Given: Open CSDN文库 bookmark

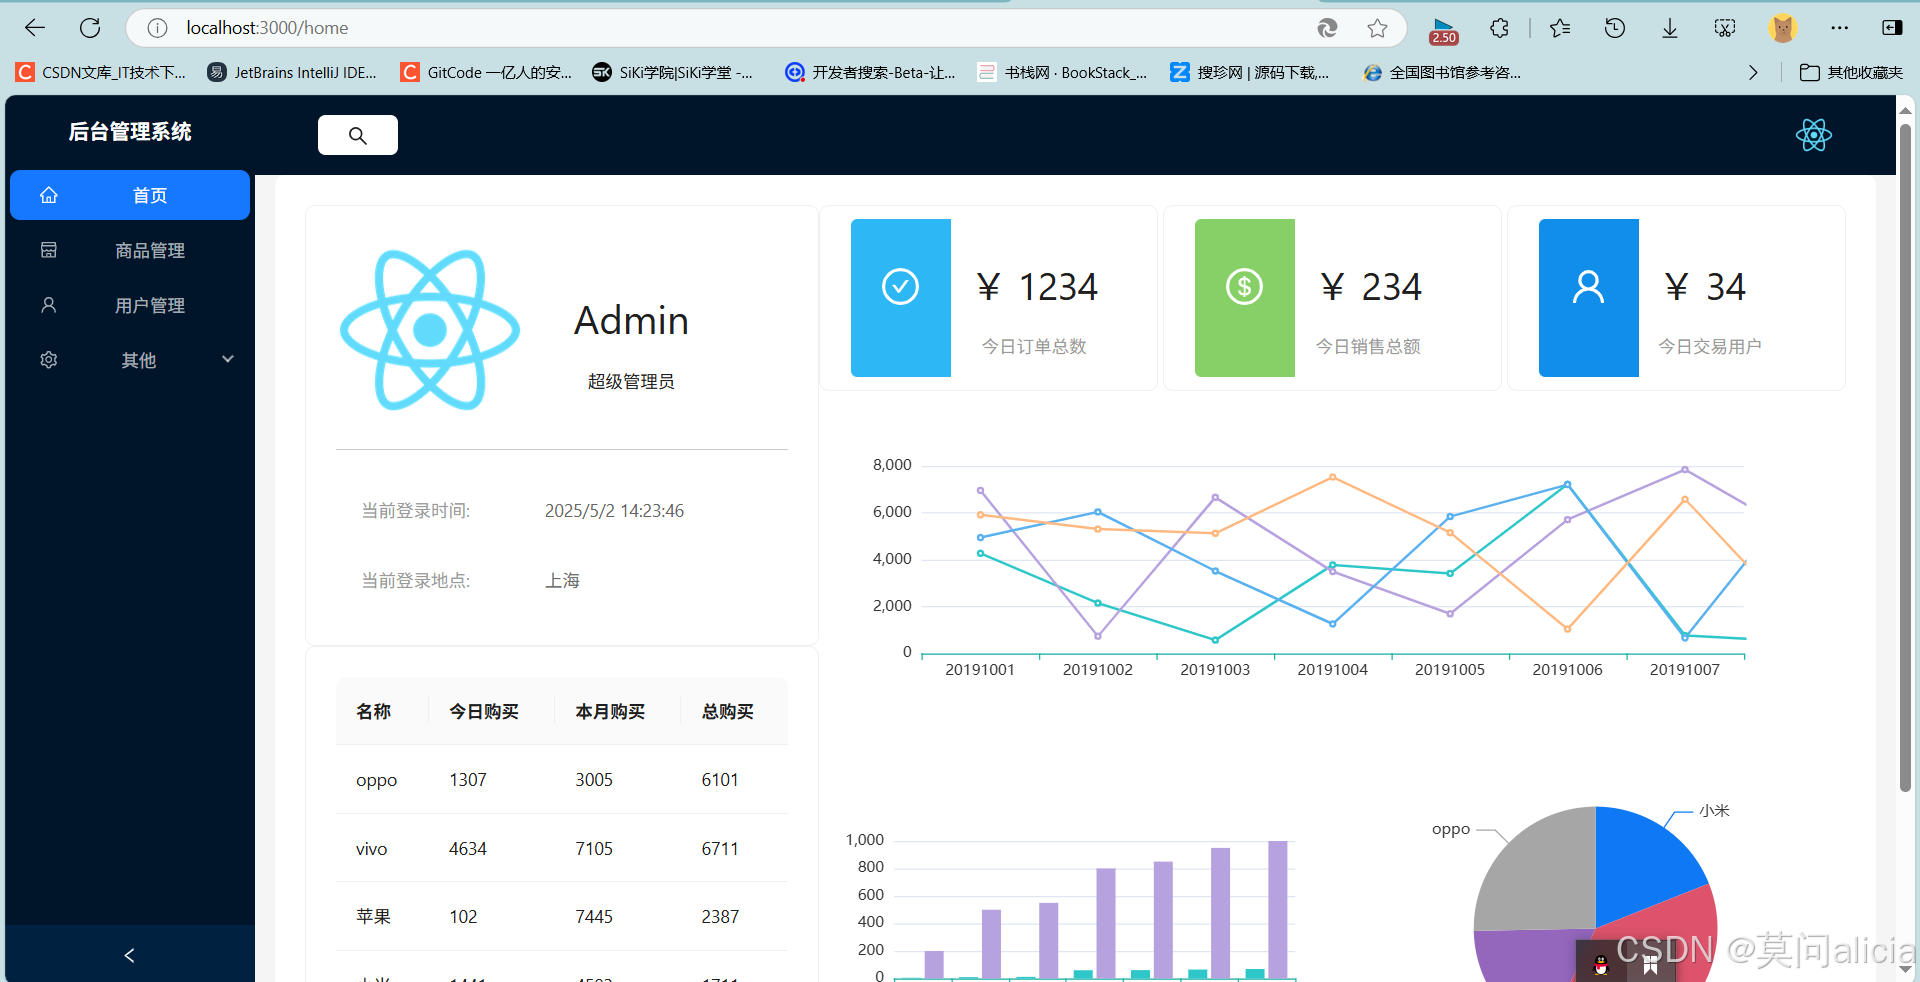Looking at the screenshot, I should (x=102, y=72).
